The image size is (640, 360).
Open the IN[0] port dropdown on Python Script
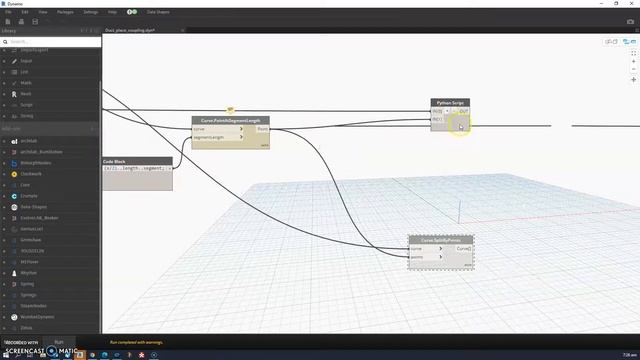click(447, 111)
